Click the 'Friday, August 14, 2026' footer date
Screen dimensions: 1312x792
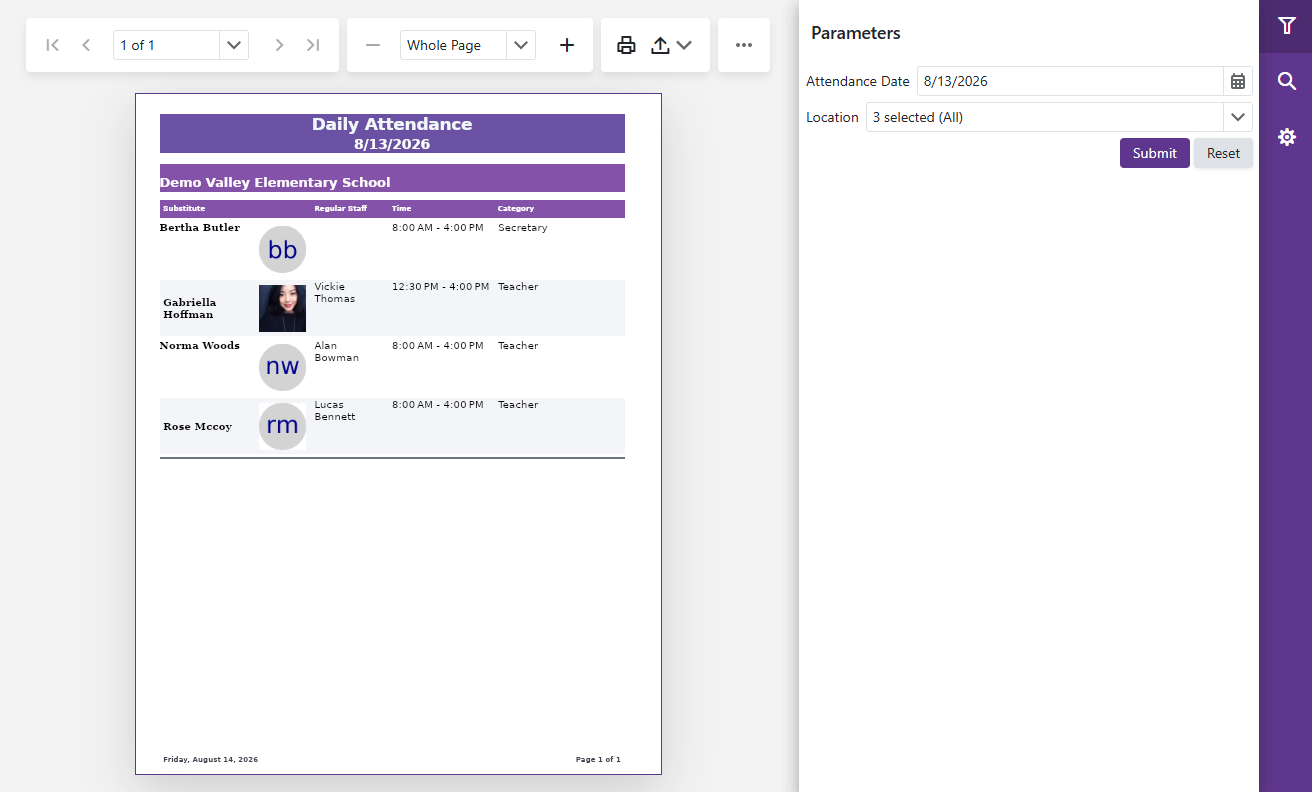pos(211,759)
